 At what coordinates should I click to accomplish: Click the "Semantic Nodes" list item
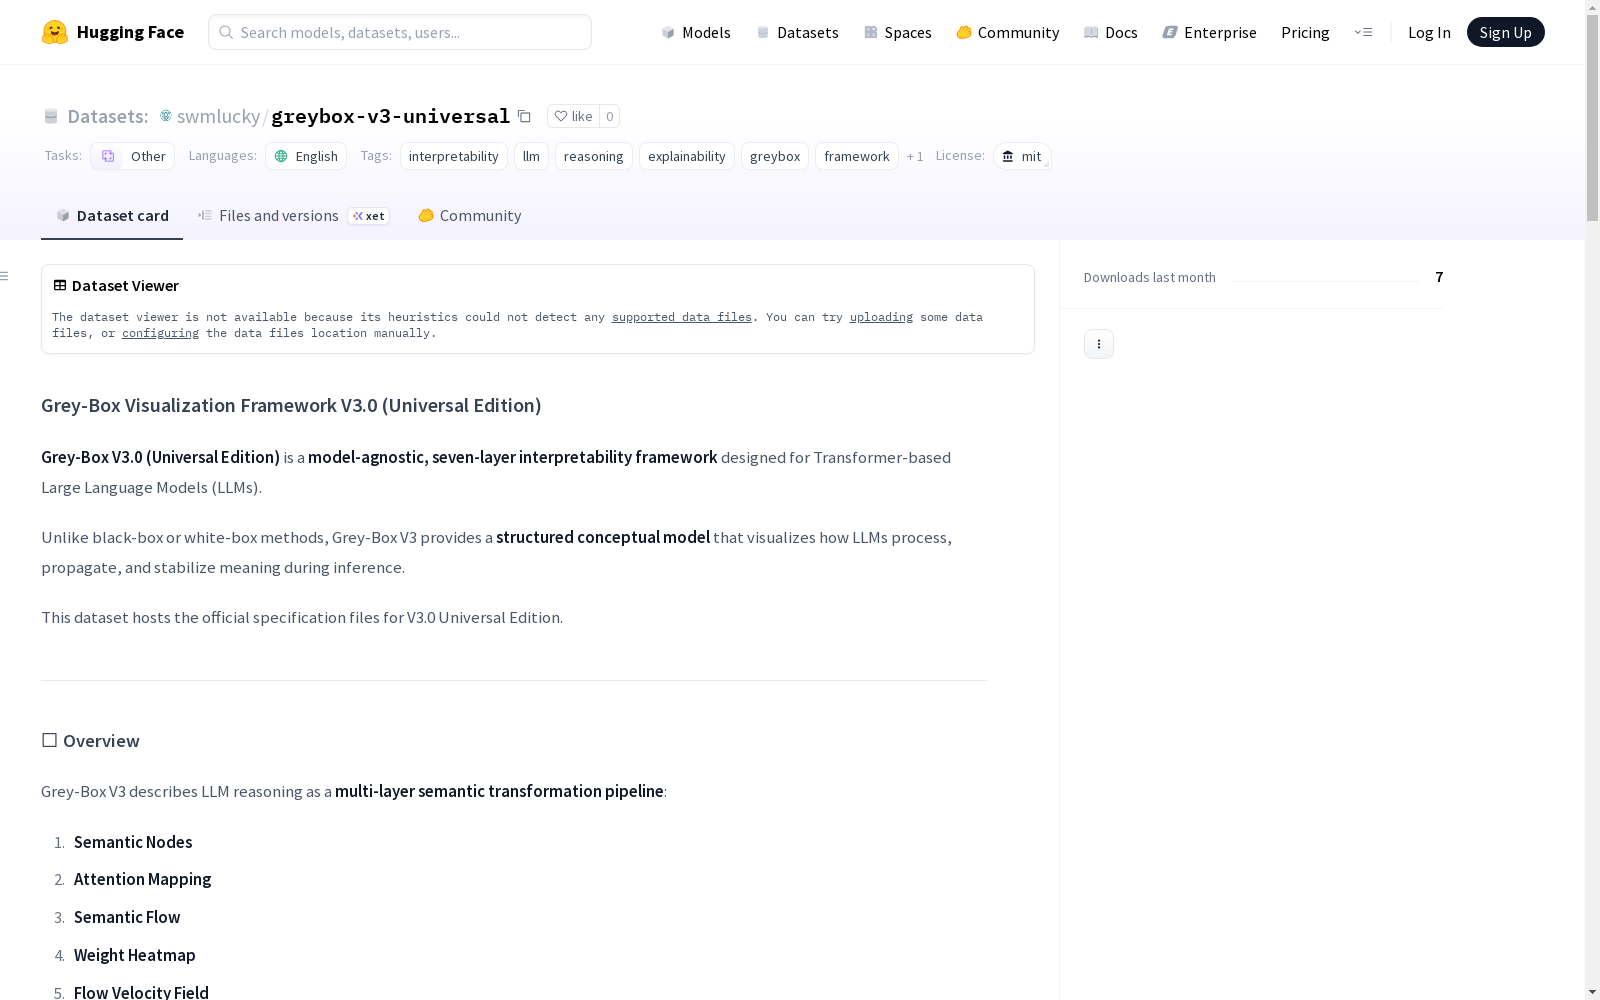133,842
